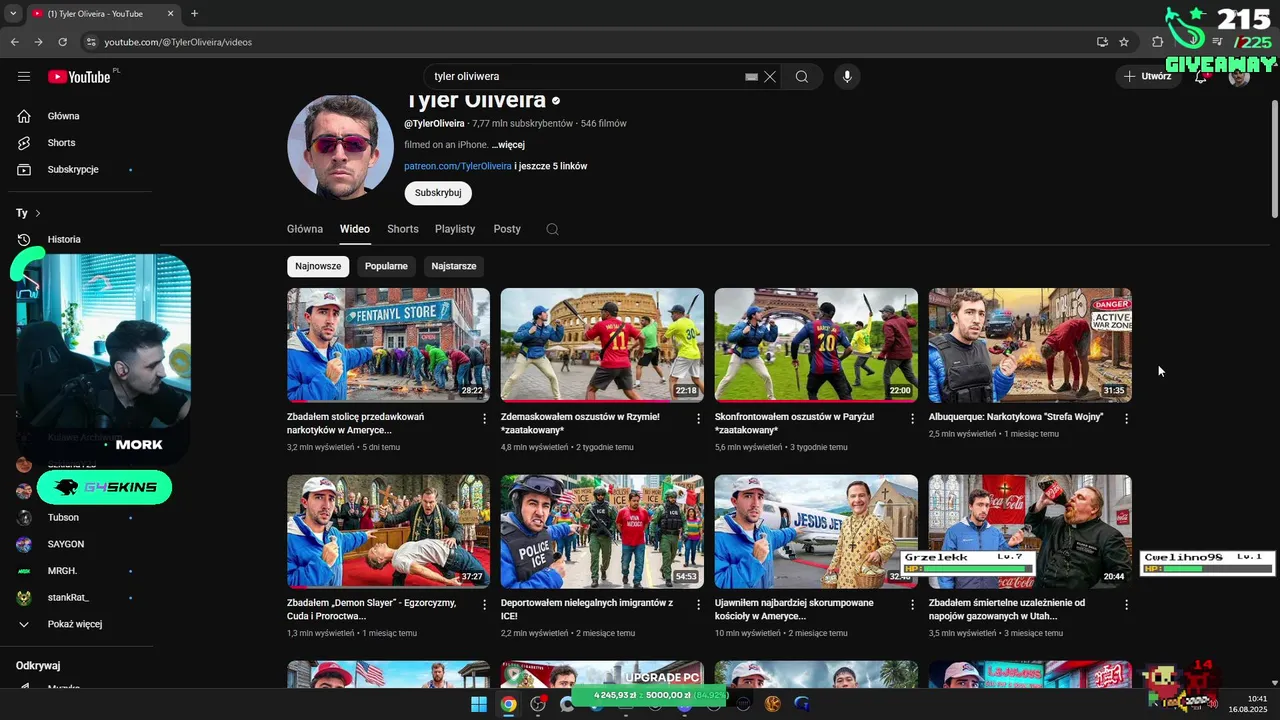Open the patreon.com/TylerOliveira link
Image resolution: width=1280 pixels, height=720 pixels.
point(458,166)
